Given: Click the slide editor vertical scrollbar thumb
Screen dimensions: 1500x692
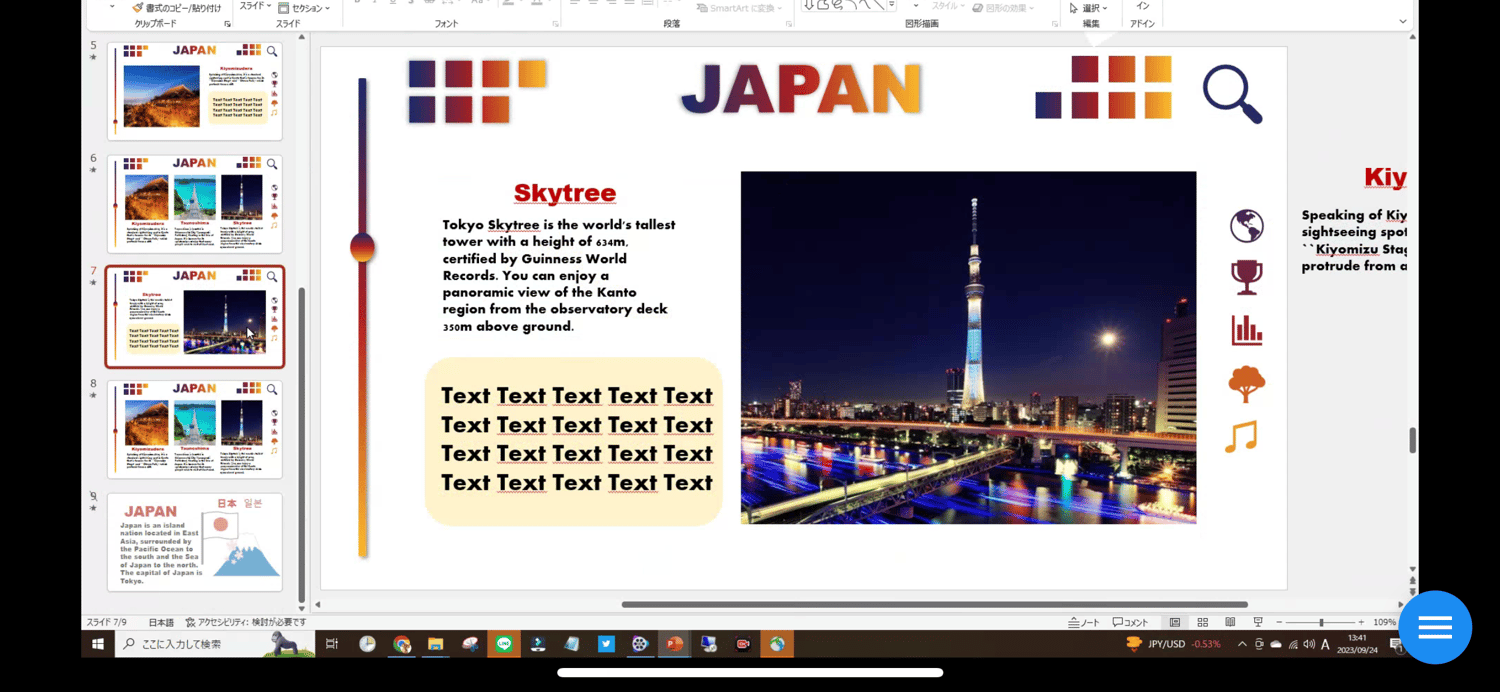Looking at the screenshot, I should 1412,440.
